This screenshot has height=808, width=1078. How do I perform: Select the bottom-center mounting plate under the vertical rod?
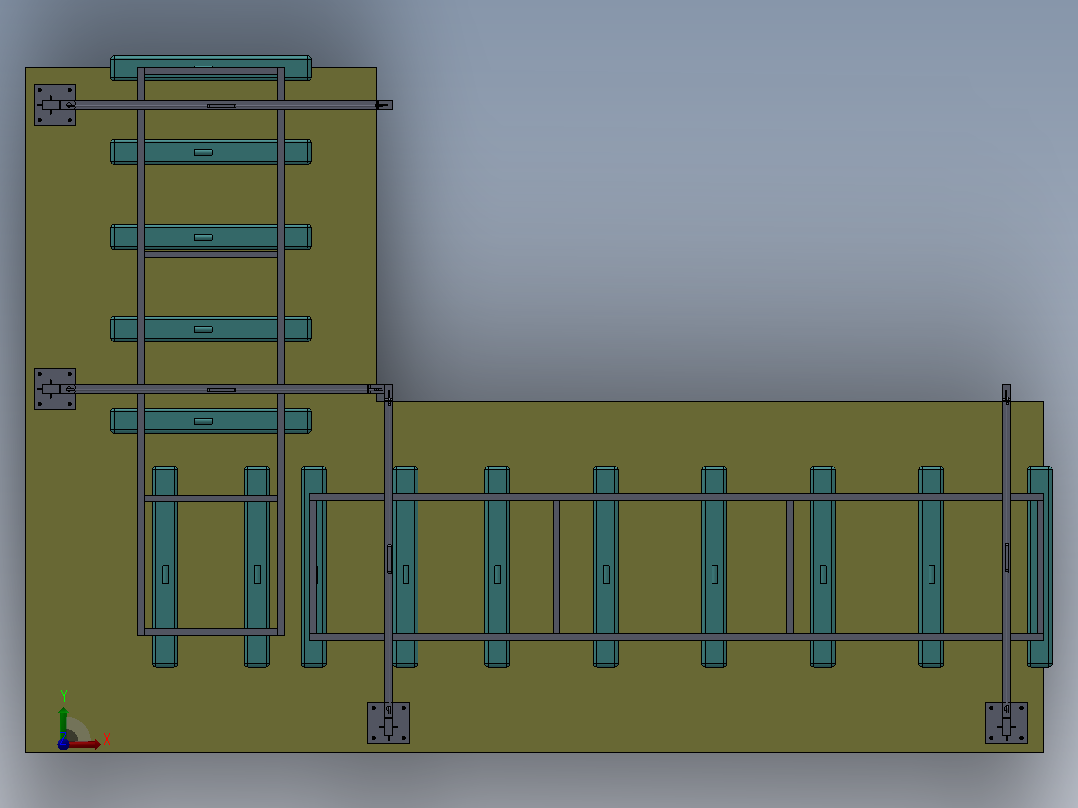[x=388, y=723]
